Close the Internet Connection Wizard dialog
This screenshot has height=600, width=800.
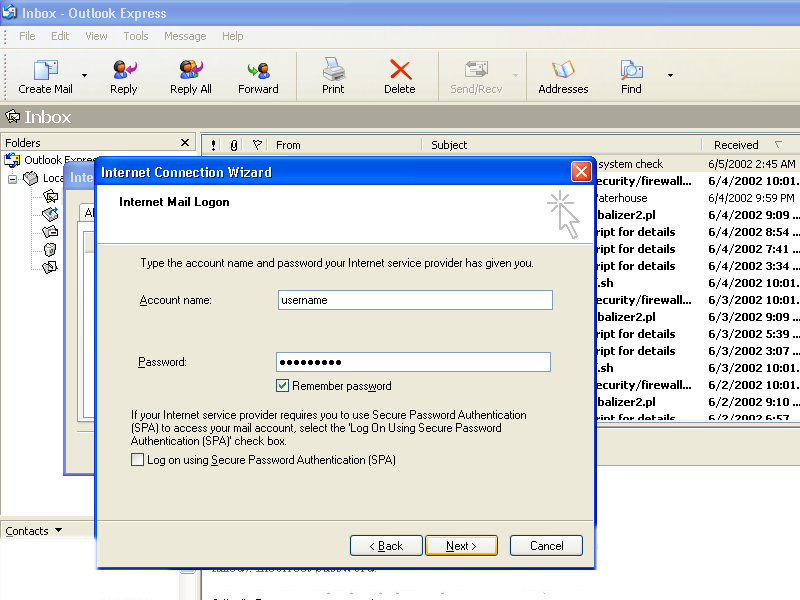581,171
